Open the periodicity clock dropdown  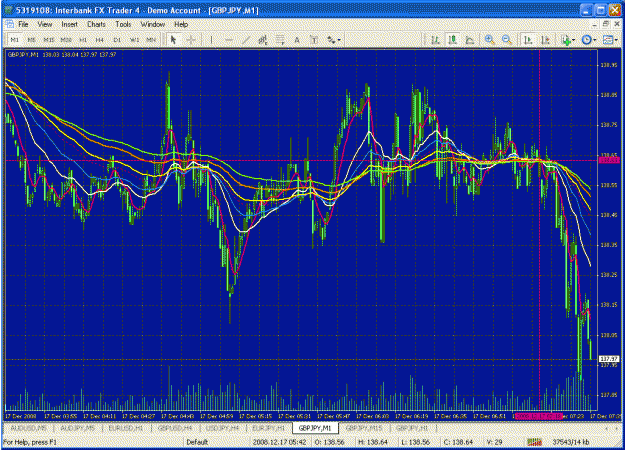point(589,39)
